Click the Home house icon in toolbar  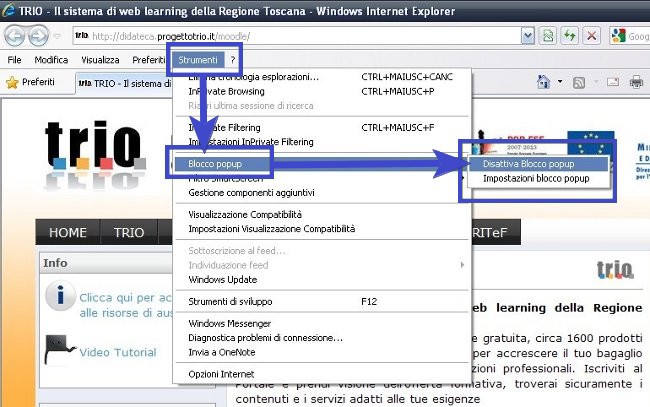tap(543, 82)
